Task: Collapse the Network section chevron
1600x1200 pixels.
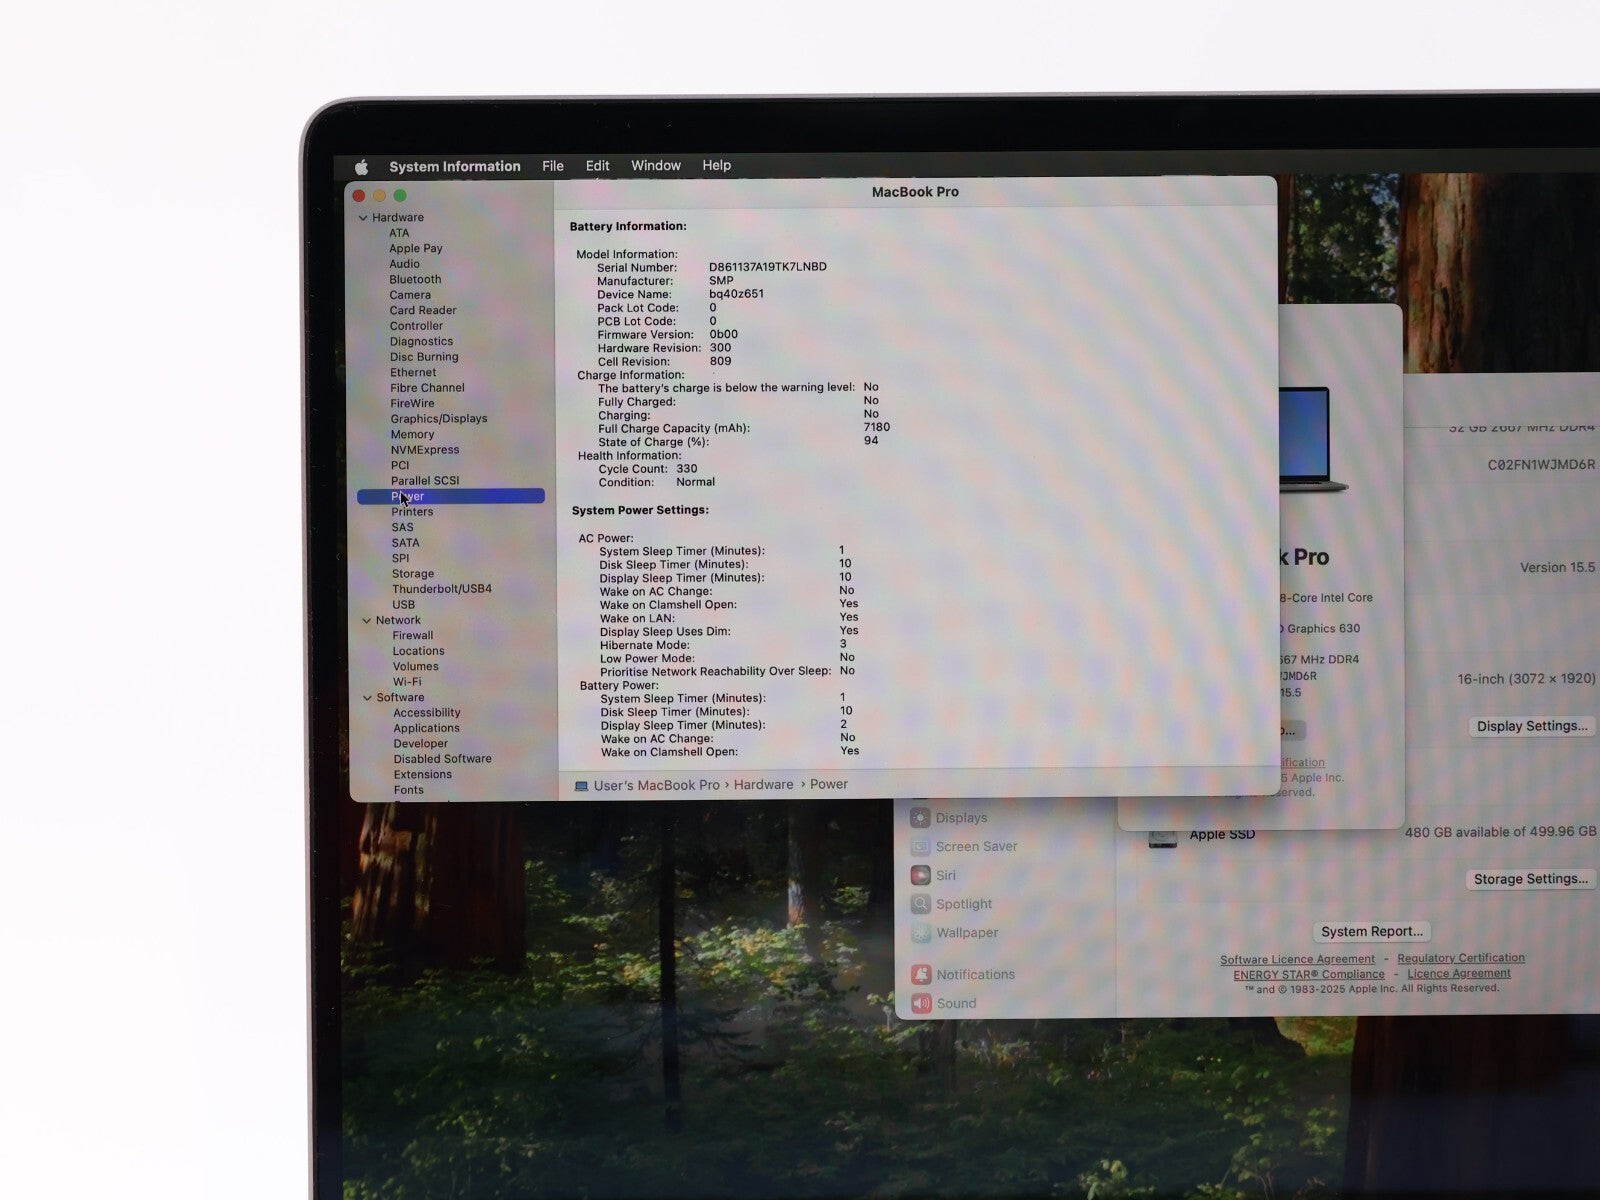Action: 366,620
